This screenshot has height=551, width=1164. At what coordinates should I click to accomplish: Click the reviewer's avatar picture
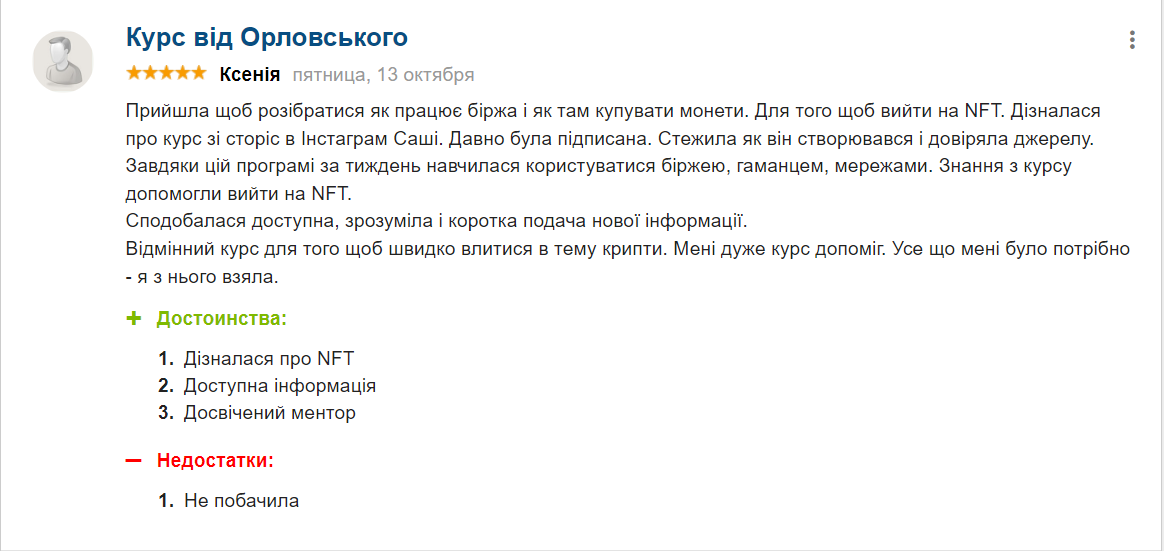[63, 61]
